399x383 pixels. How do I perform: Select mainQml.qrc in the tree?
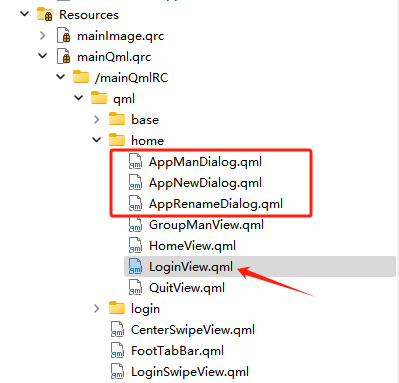[x=114, y=57]
